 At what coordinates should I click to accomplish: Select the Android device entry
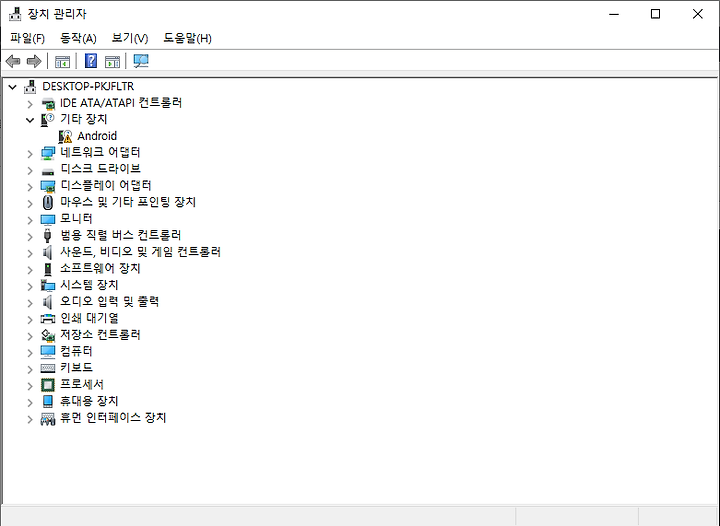[x=97, y=136]
